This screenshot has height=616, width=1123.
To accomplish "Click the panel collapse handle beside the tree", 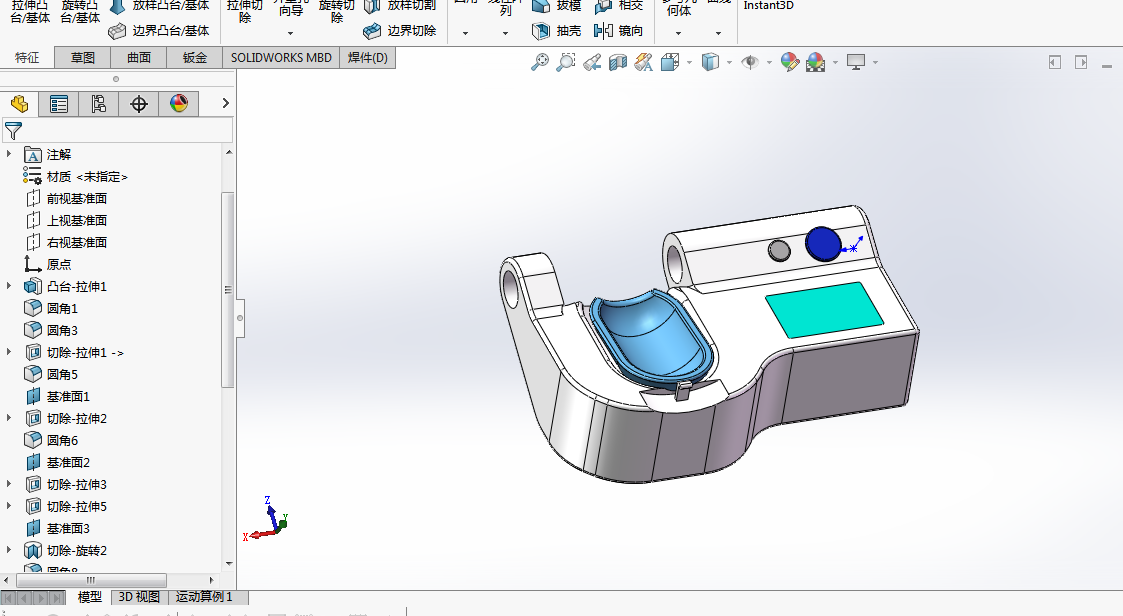I will click(x=240, y=318).
